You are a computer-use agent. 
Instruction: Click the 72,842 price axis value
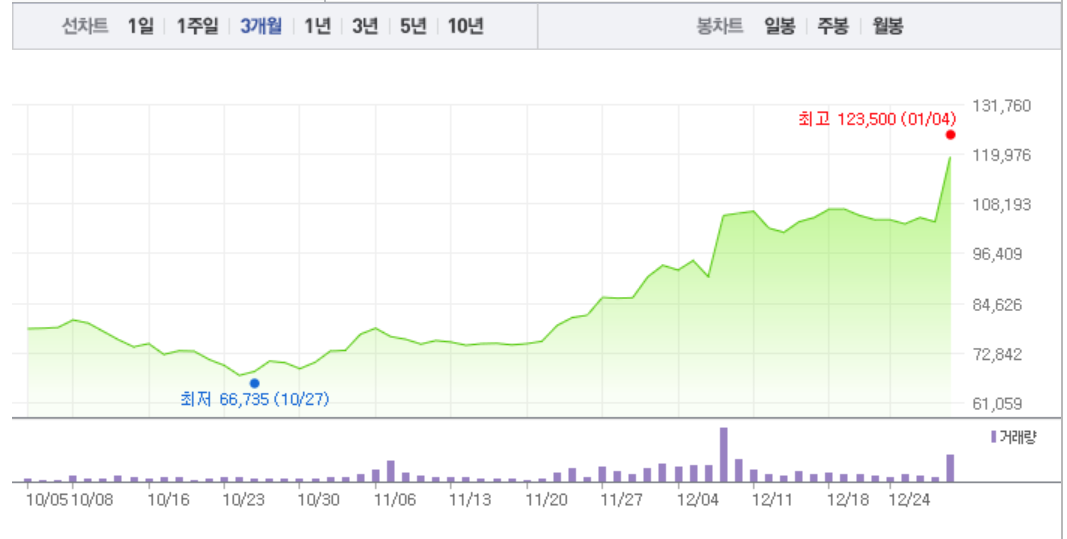(x=998, y=354)
